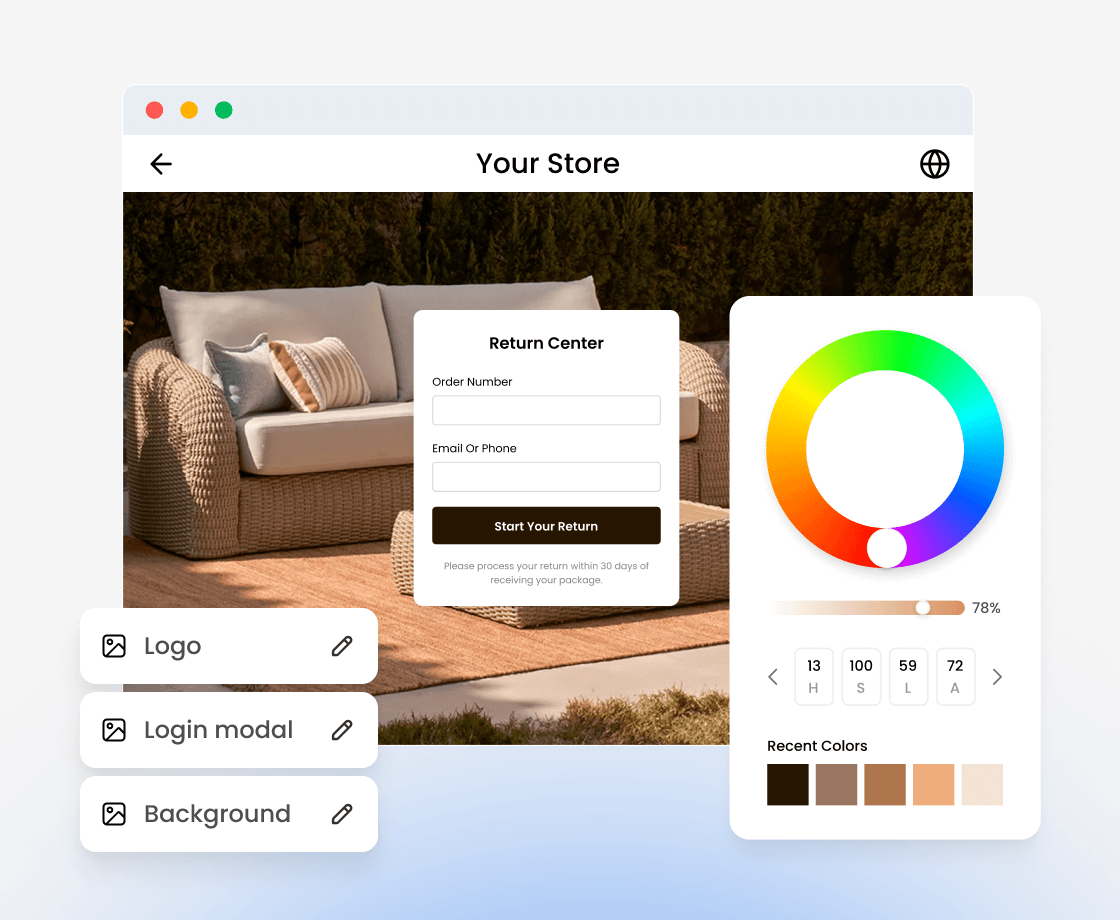Click the back arrow in the store header
1120x920 pixels.
point(160,164)
